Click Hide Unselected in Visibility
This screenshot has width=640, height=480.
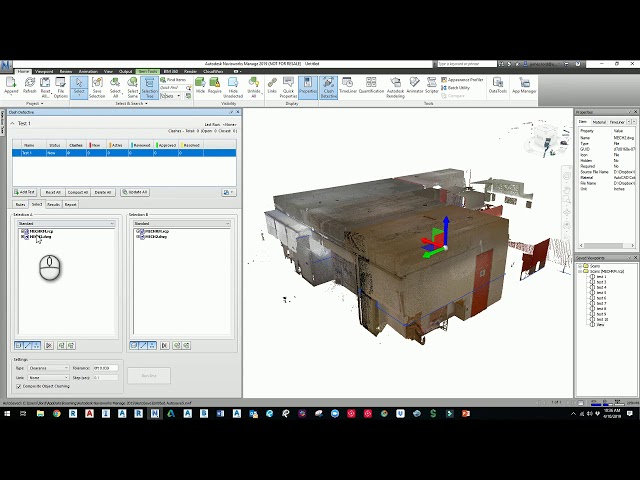pyautogui.click(x=233, y=87)
